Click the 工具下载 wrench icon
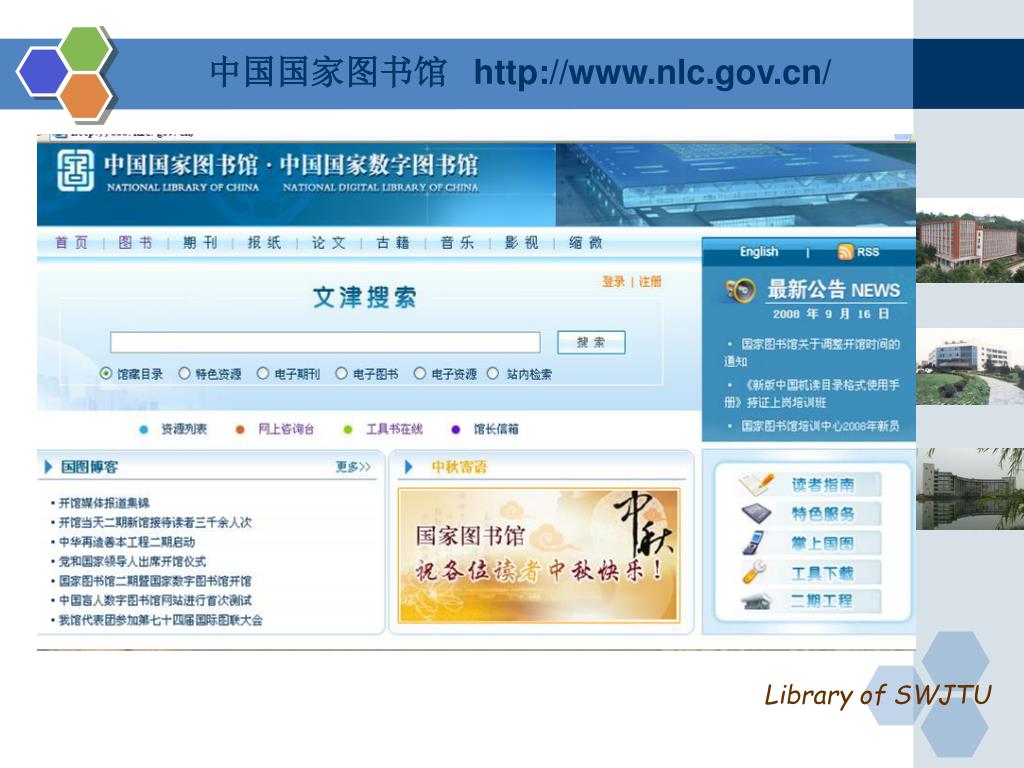The width and height of the screenshot is (1024, 768). point(754,572)
